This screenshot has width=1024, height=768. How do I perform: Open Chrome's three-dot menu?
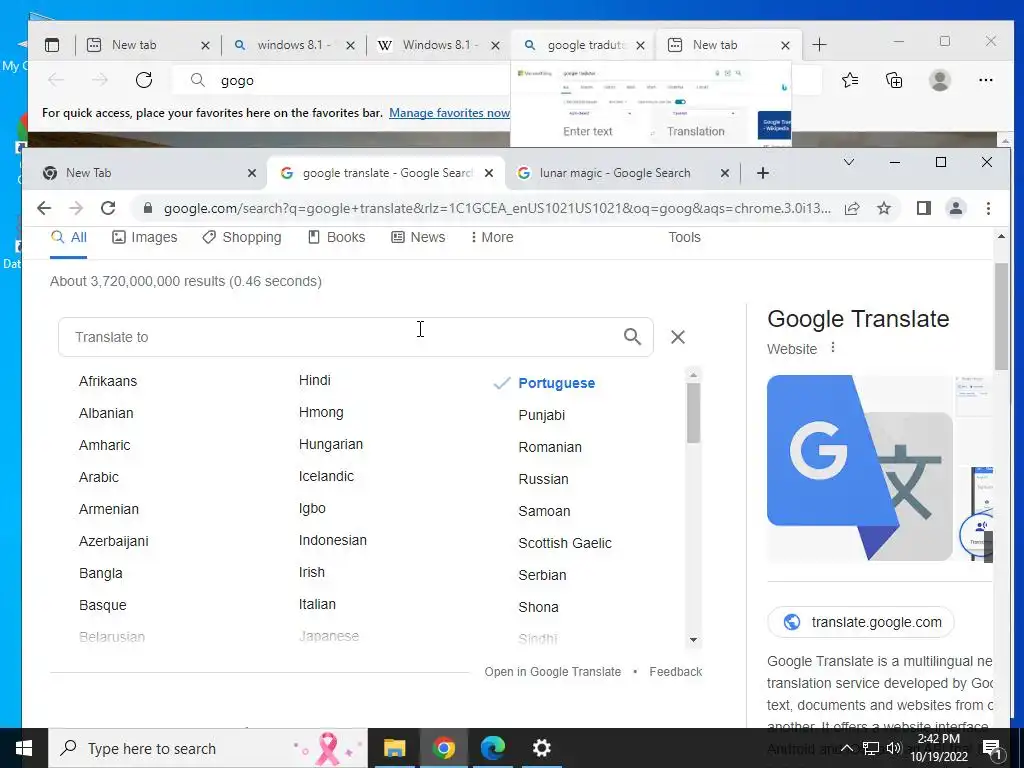[988, 208]
